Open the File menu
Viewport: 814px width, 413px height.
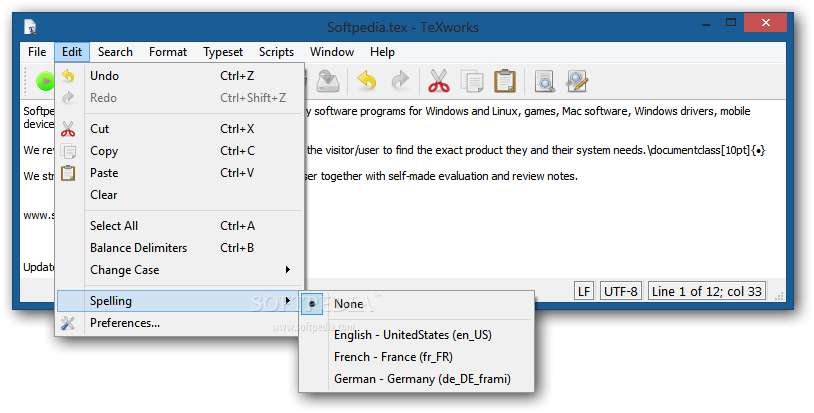(37, 52)
